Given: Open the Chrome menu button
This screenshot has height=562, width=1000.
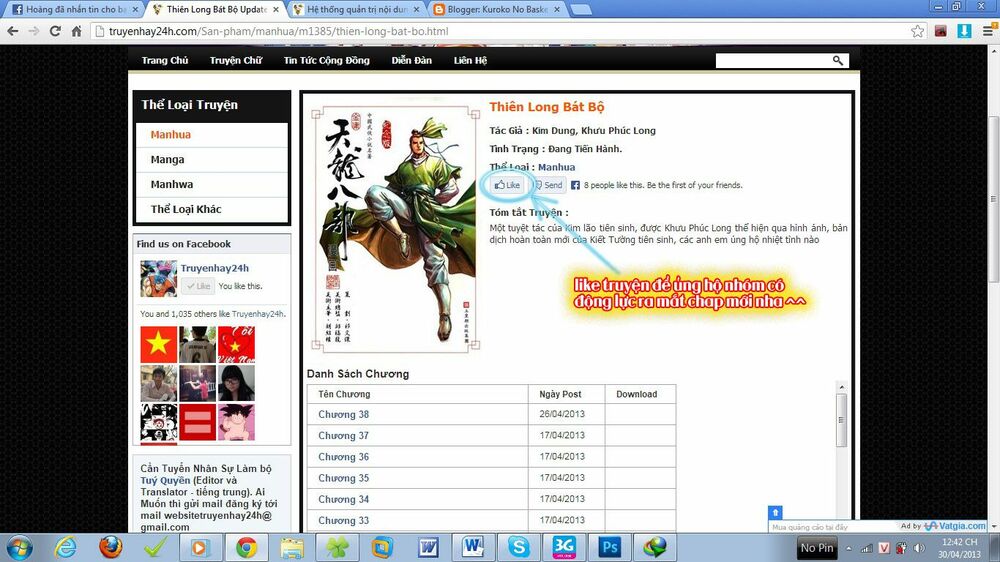Looking at the screenshot, I should tap(986, 31).
